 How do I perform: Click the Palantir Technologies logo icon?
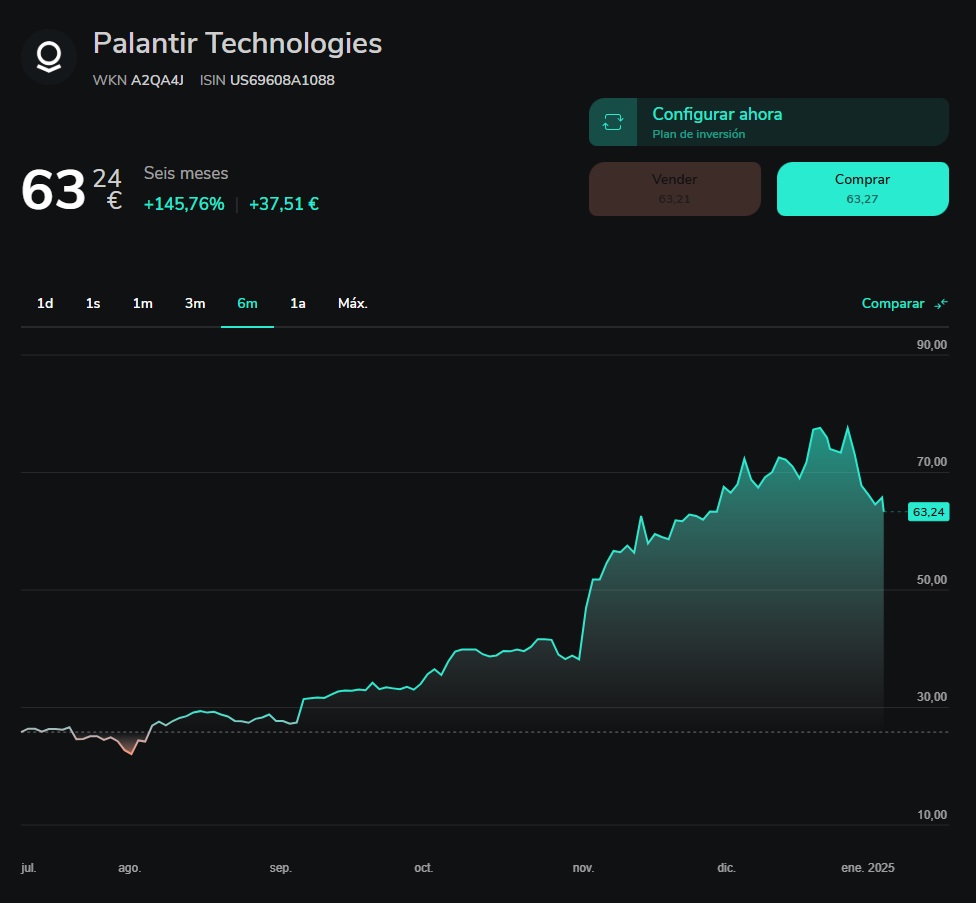[48, 56]
